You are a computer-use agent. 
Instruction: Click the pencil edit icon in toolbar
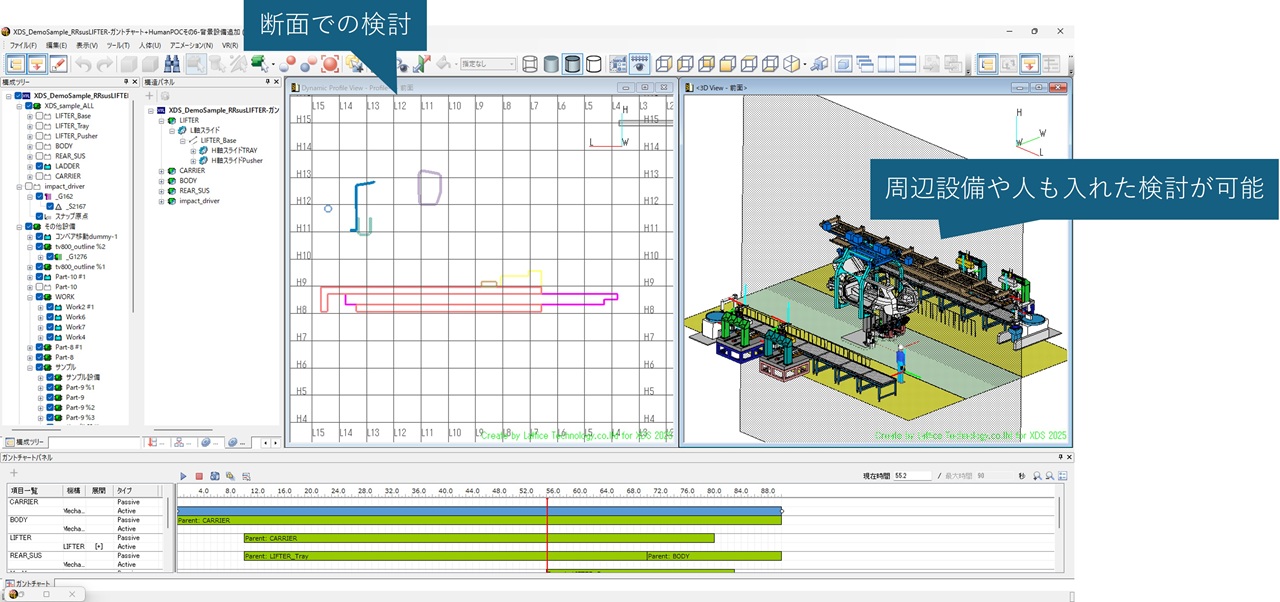tap(58, 64)
